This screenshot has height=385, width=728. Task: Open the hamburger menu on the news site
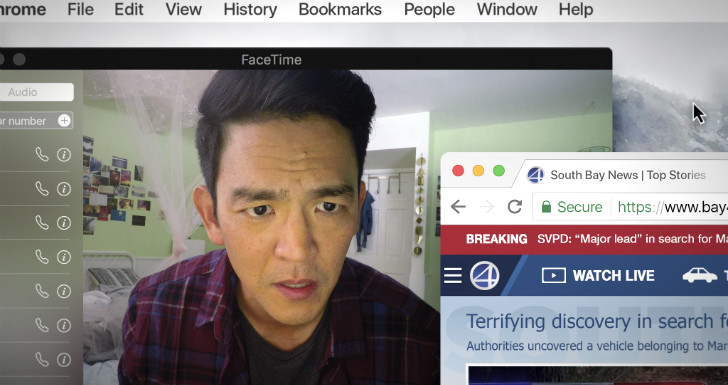point(453,275)
